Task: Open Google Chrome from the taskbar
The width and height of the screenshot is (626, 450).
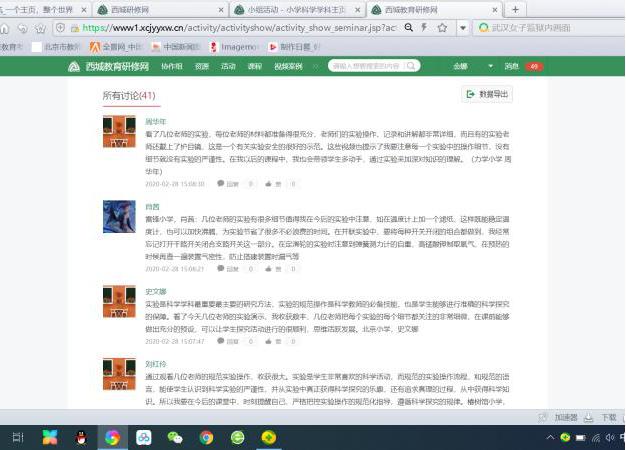Action: (206, 438)
